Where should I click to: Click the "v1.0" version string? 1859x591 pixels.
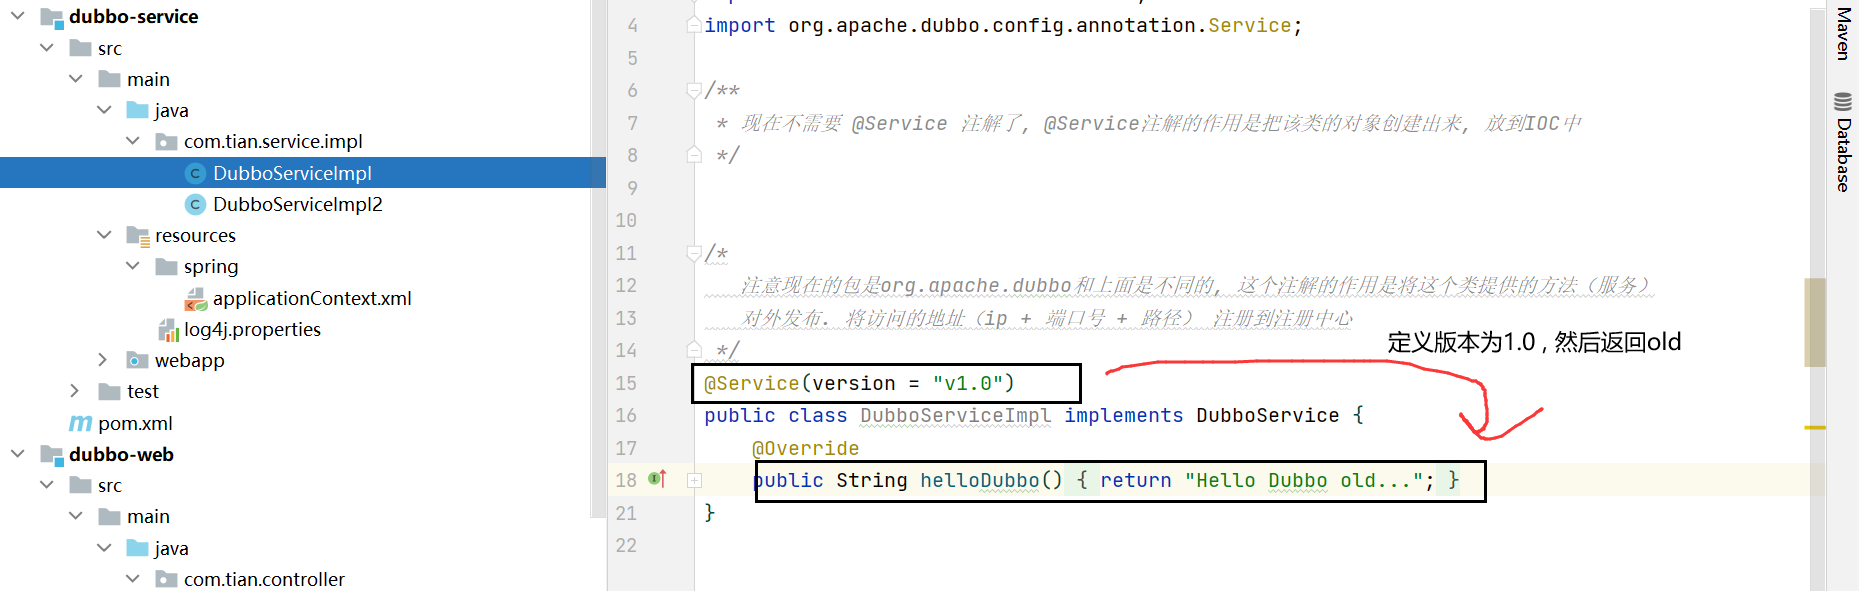(967, 383)
